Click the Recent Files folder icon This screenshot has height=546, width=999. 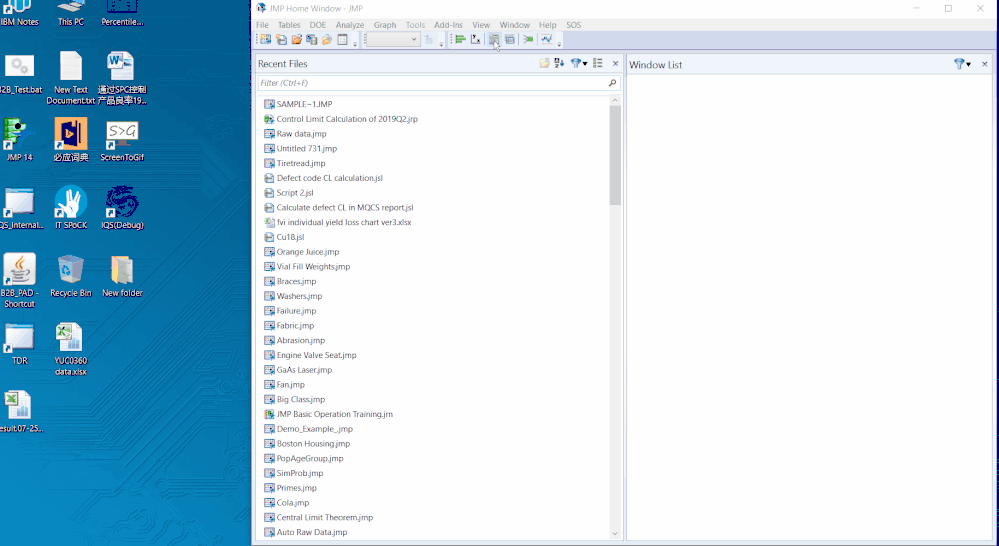click(x=544, y=63)
